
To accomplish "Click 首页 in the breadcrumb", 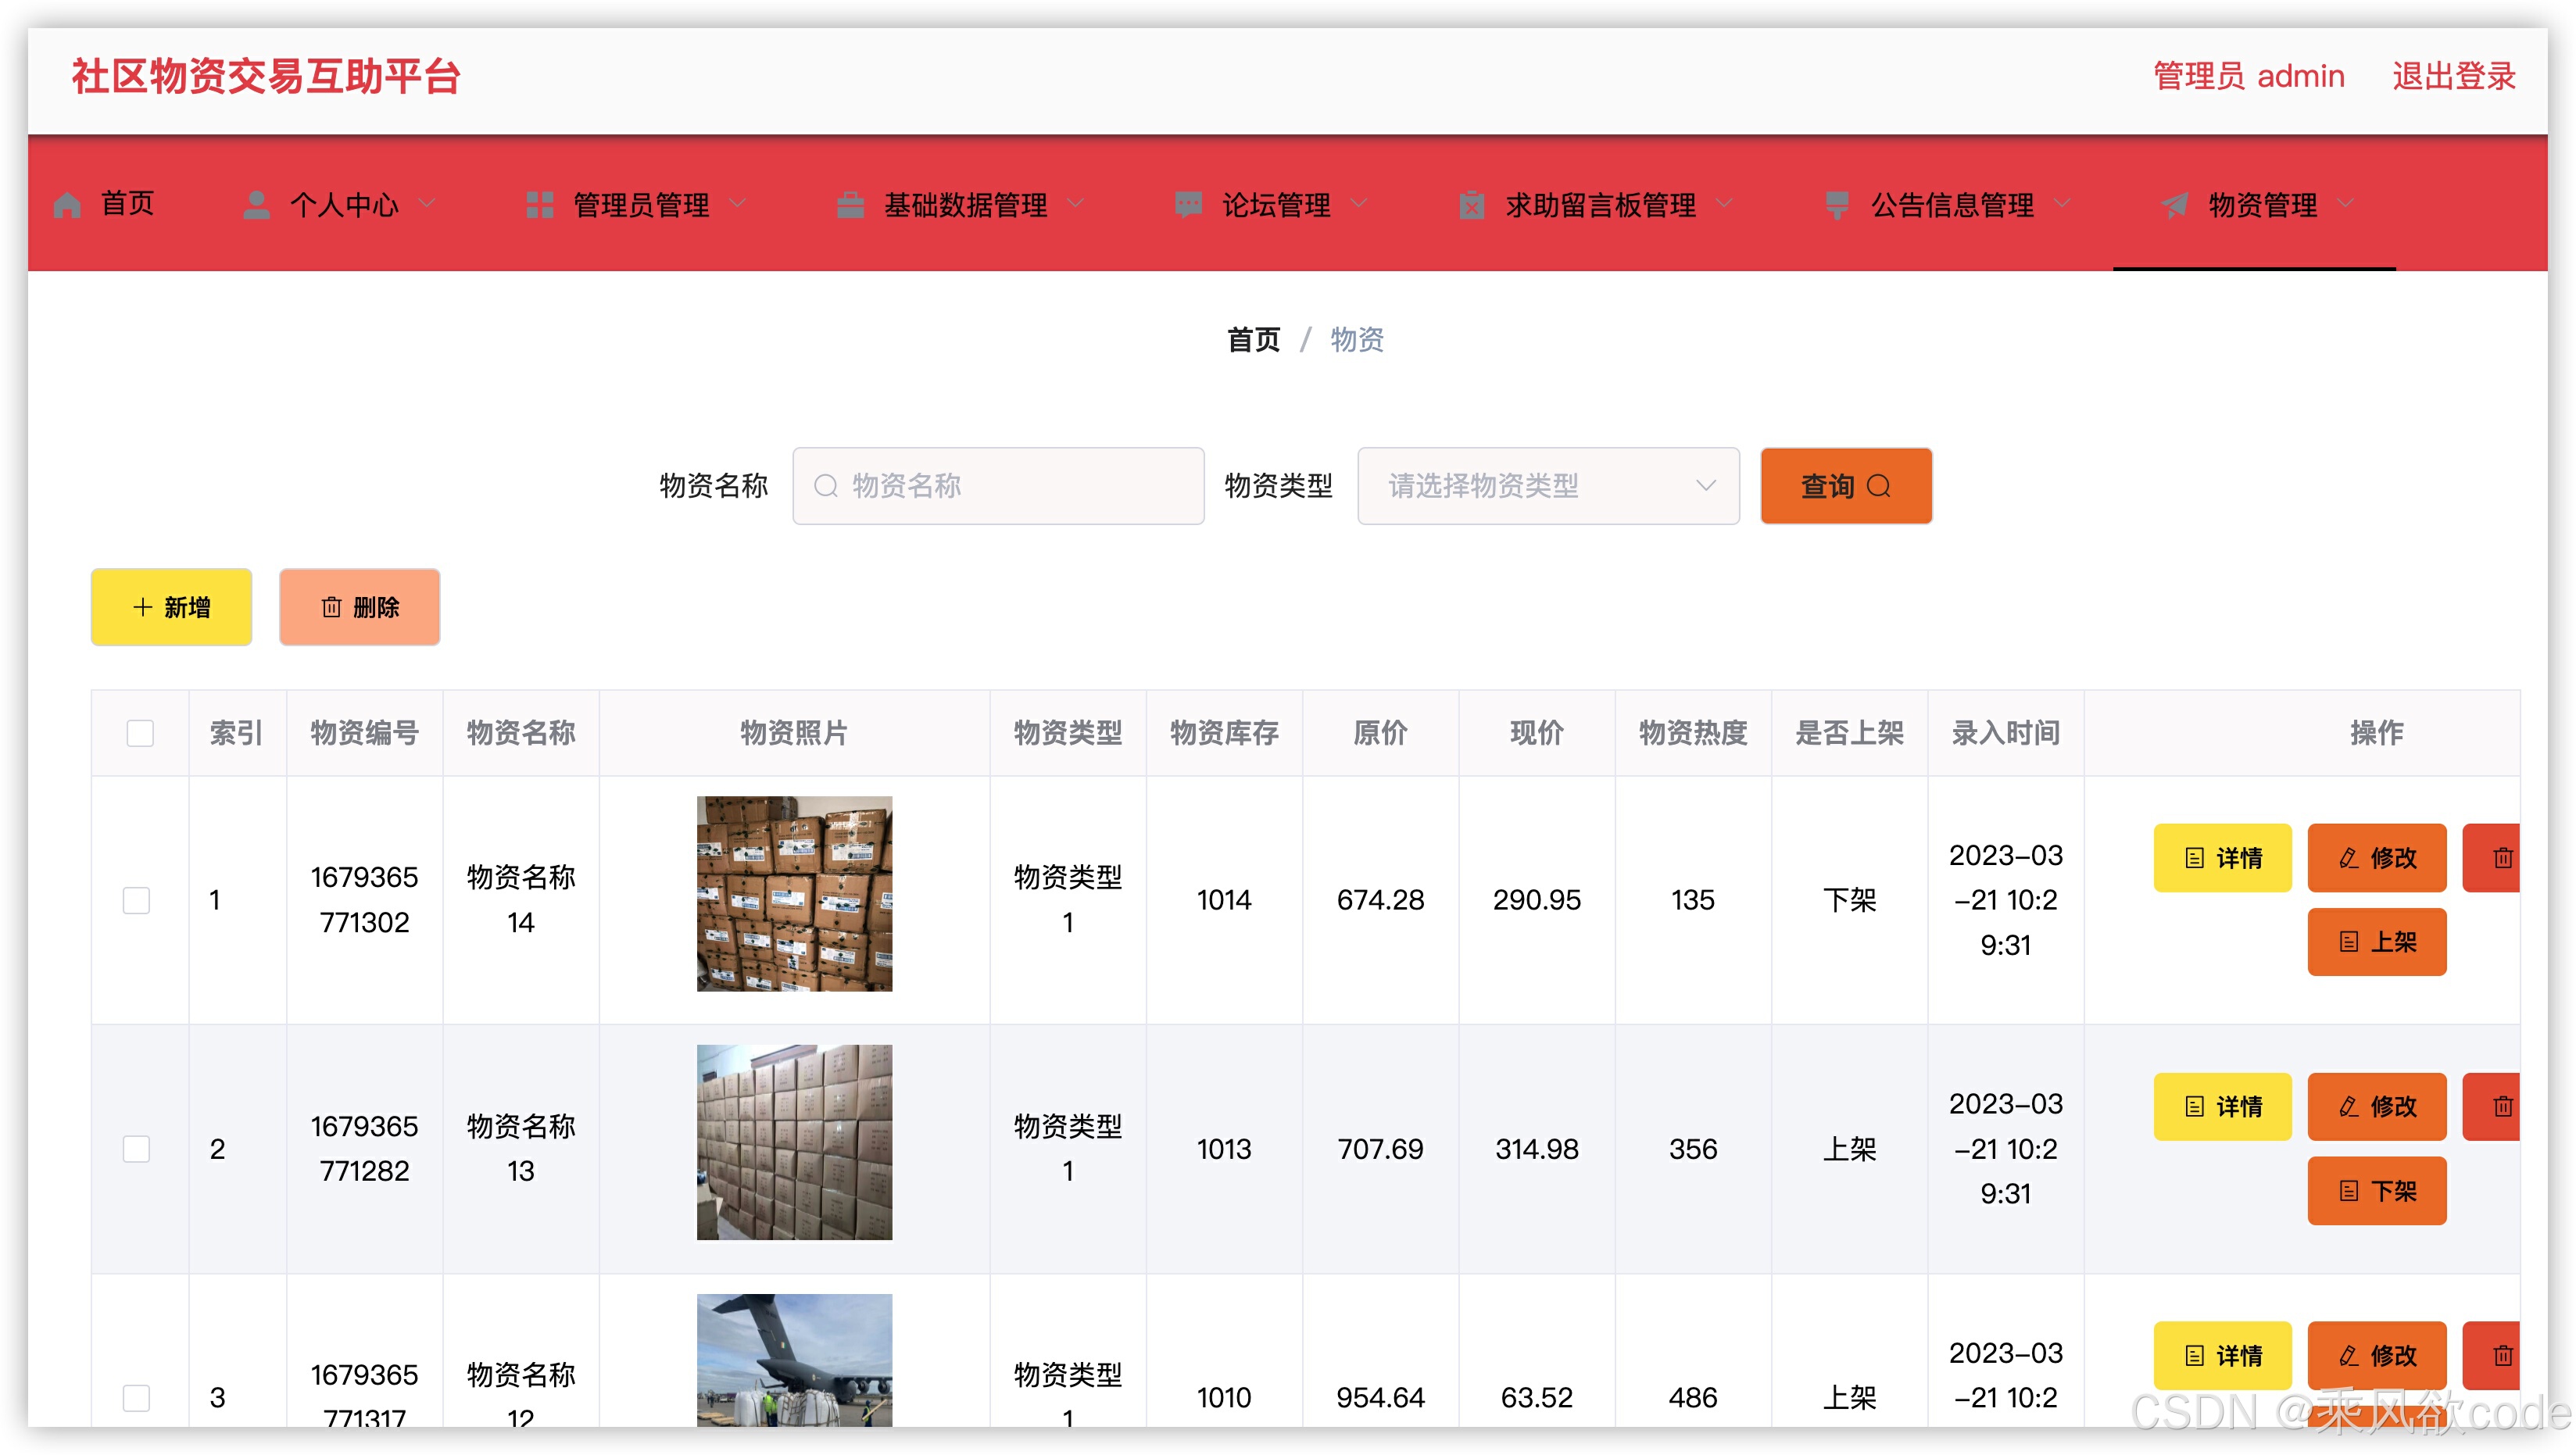I will pyautogui.click(x=1253, y=340).
